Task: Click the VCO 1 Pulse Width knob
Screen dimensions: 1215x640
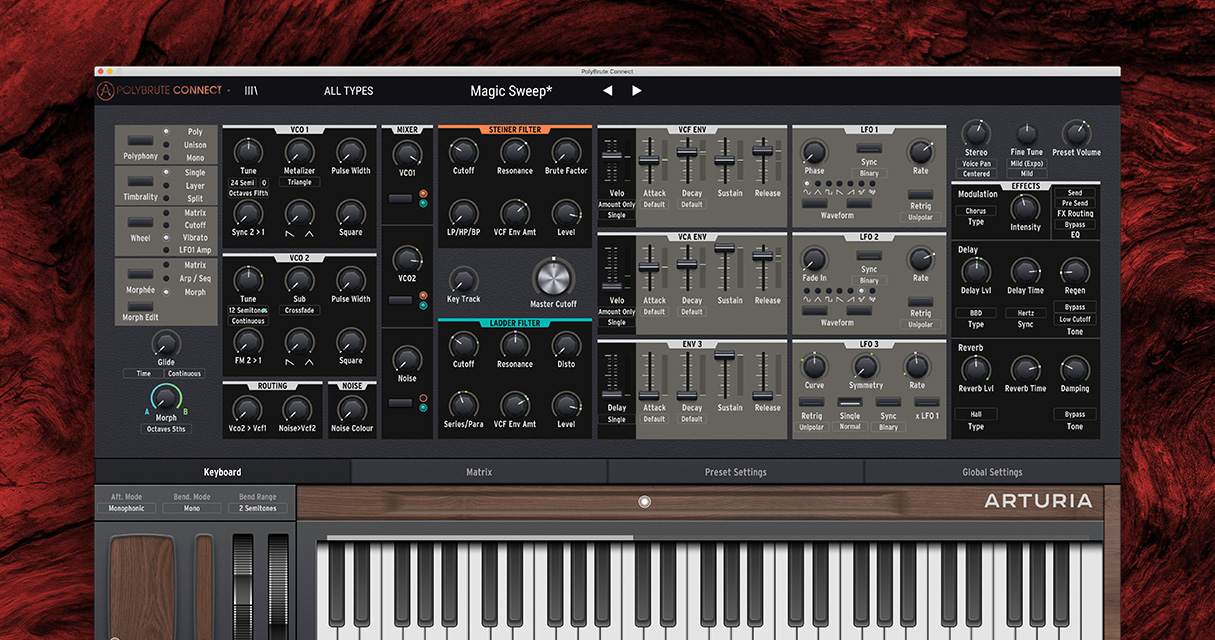Action: click(x=350, y=151)
